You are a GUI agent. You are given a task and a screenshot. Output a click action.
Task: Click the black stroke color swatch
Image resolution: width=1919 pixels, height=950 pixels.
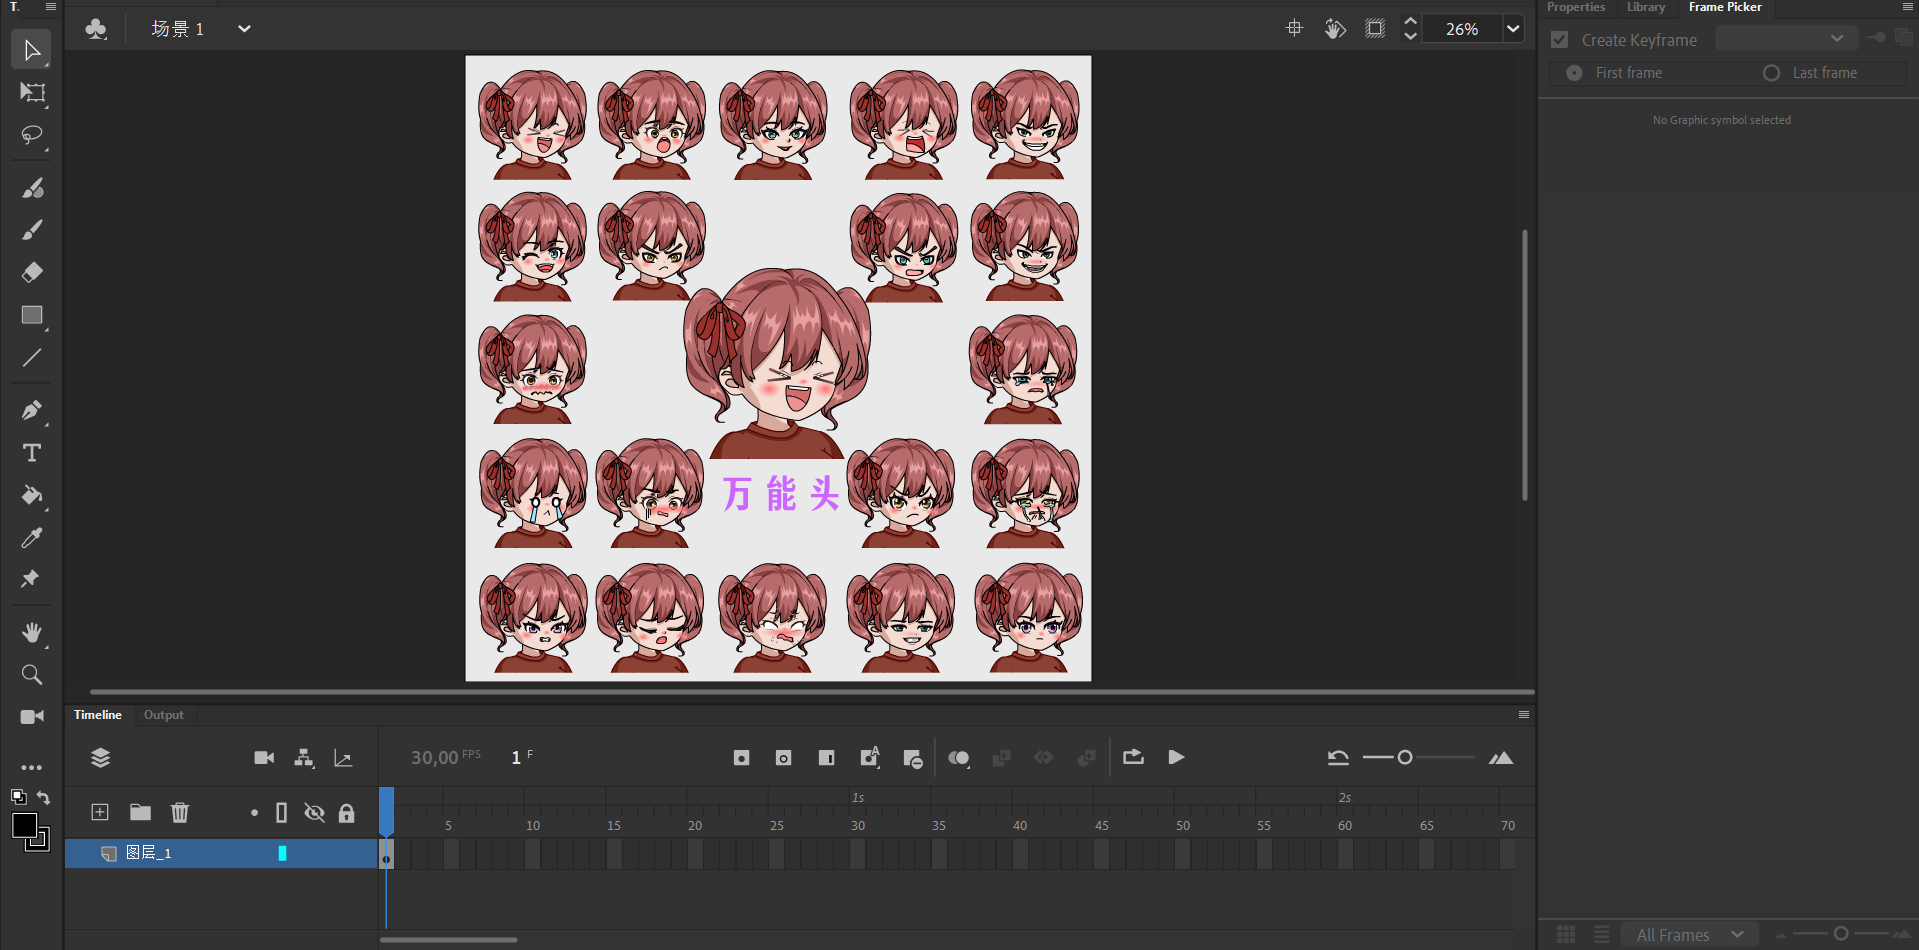[25, 825]
